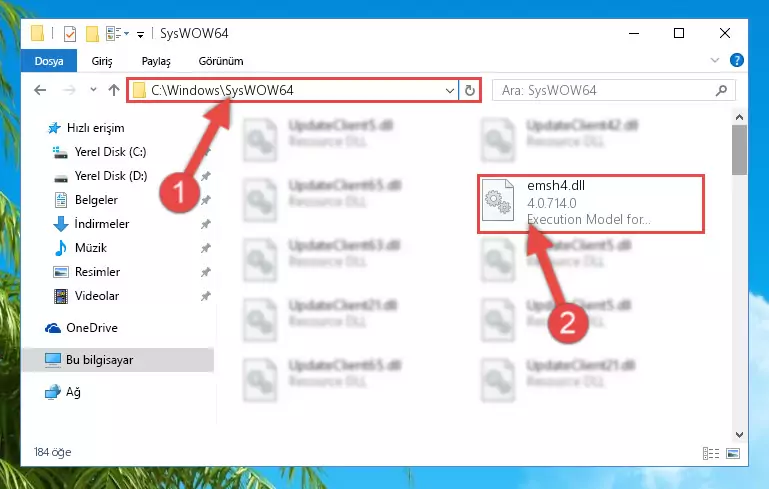Open Yerel Disk (C:) in sidebar
The image size is (769, 489).
pos(110,152)
